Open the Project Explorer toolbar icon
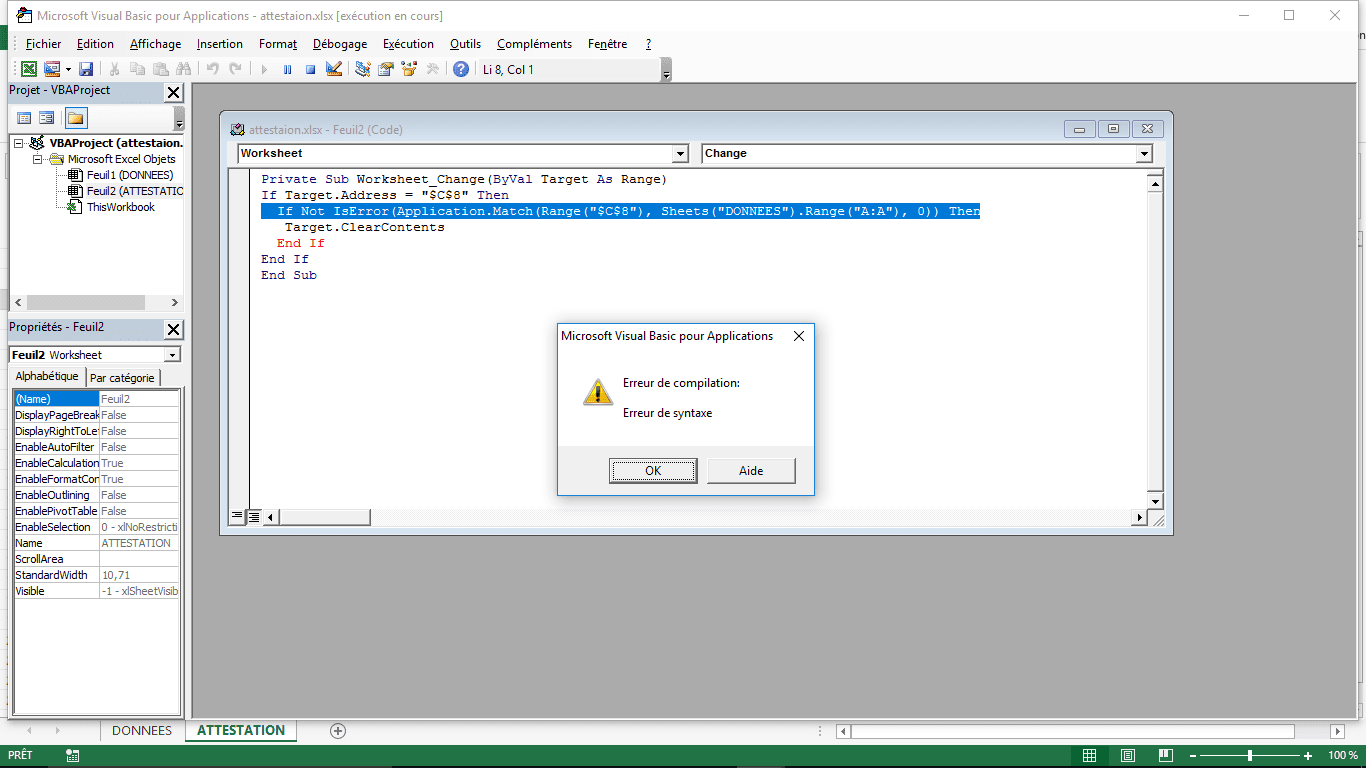1366x768 pixels. pyautogui.click(x=362, y=69)
